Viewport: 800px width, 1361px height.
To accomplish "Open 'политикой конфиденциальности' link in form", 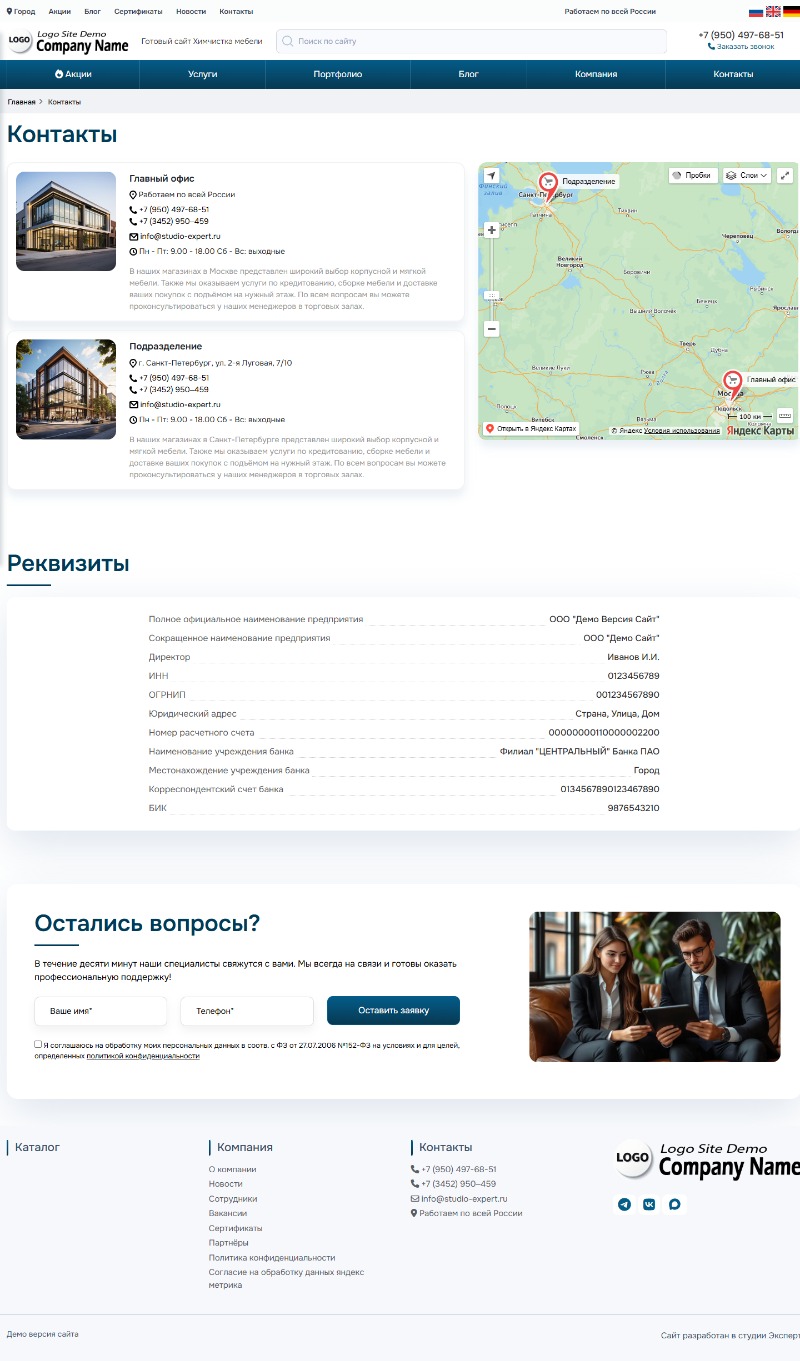I will pos(143,1056).
